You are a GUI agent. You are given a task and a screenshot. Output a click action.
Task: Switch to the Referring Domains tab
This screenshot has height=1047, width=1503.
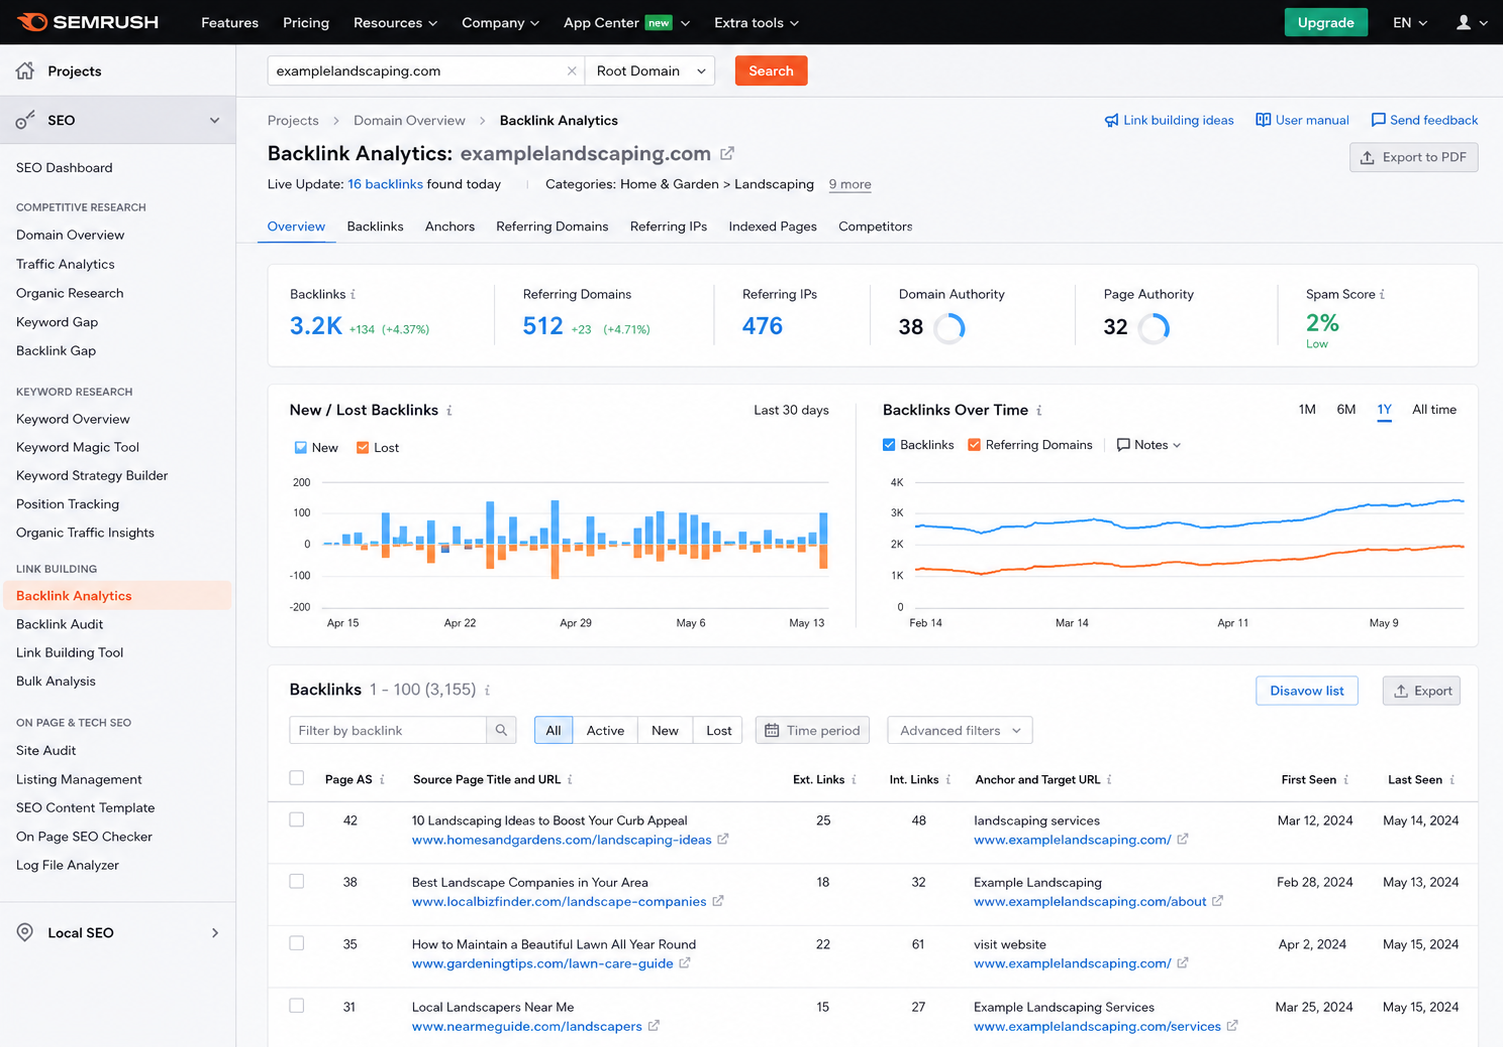[552, 226]
